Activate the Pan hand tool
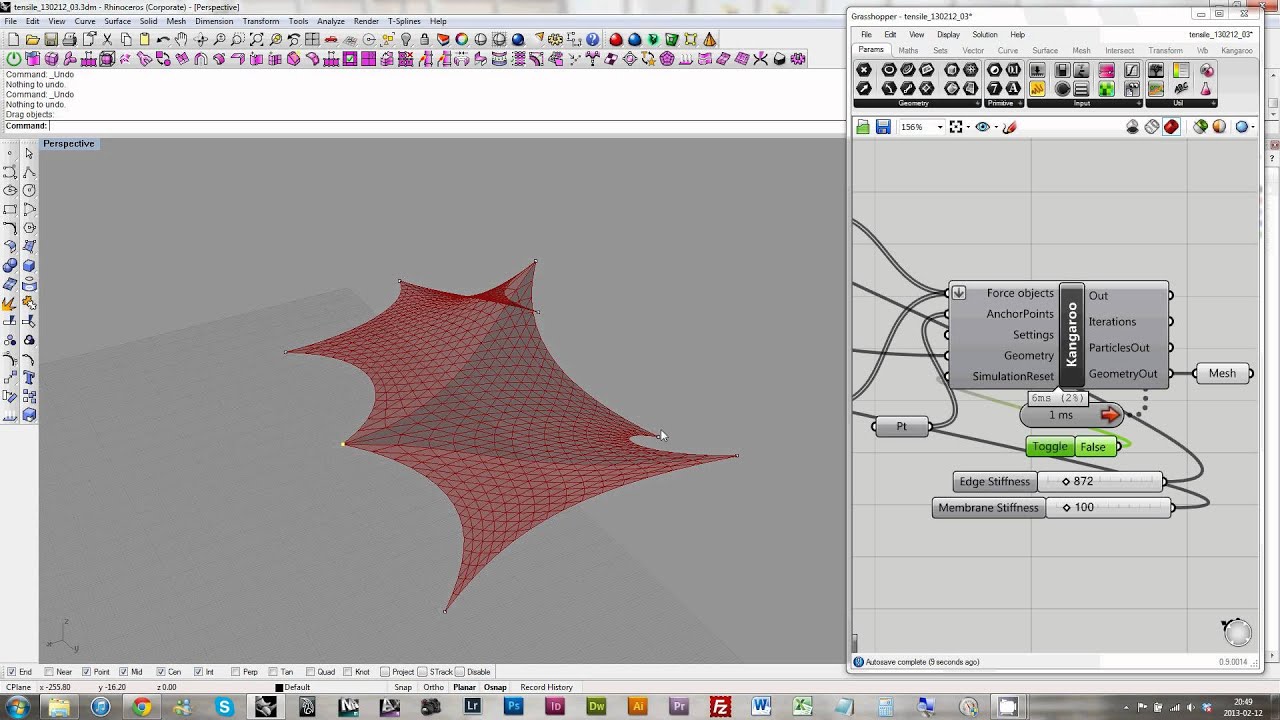 point(181,40)
